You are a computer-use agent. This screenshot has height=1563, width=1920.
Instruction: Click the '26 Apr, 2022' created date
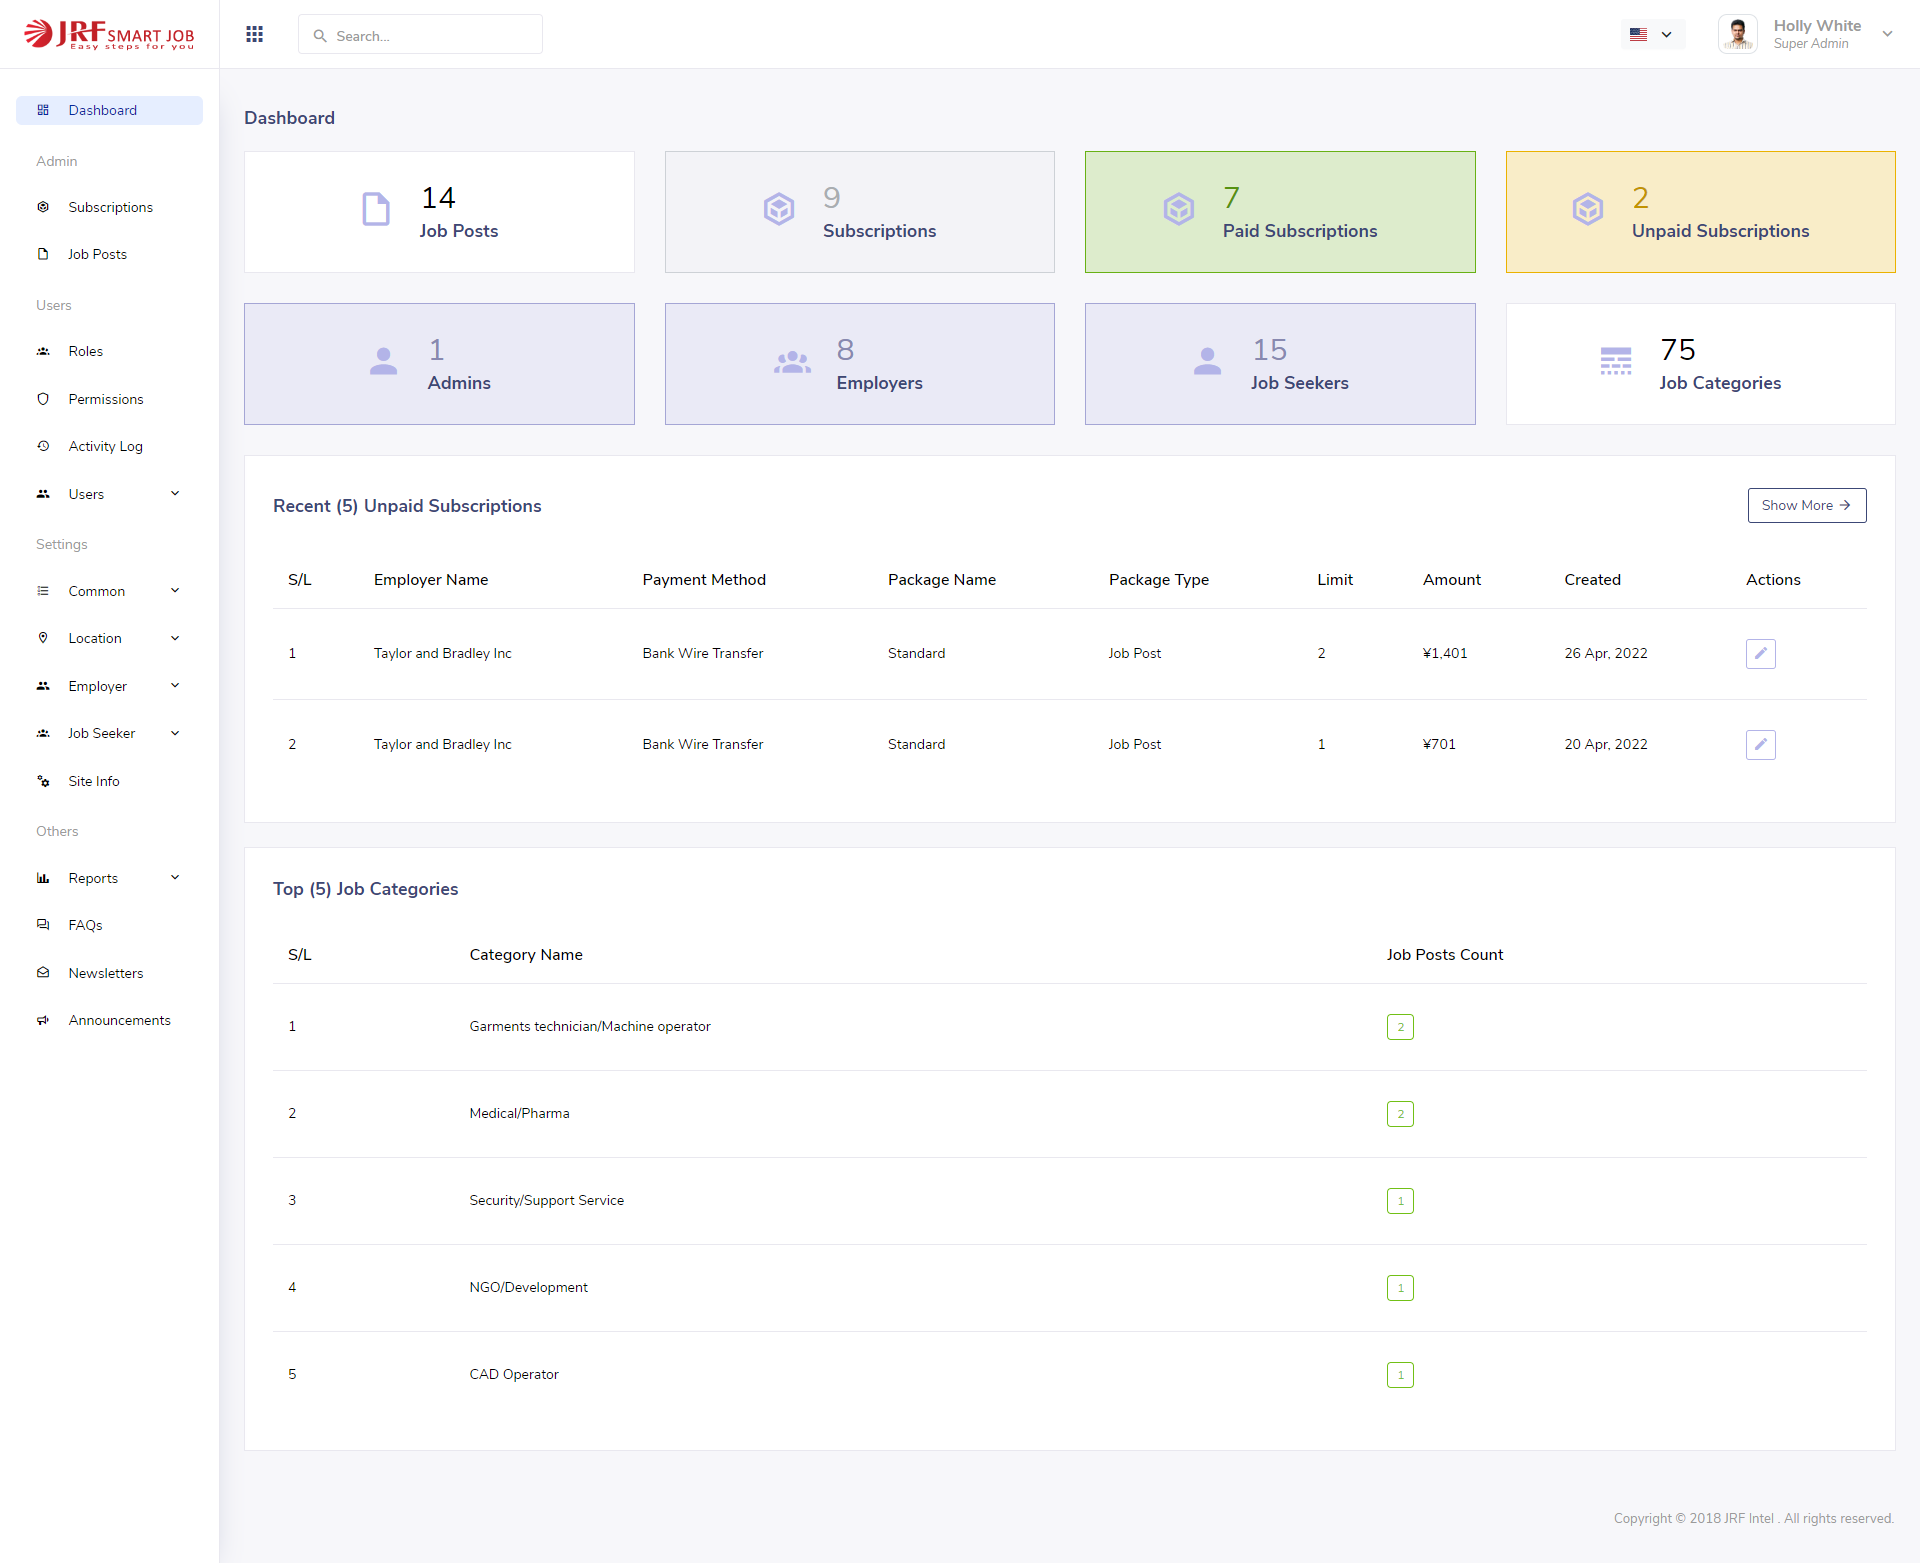pos(1606,653)
